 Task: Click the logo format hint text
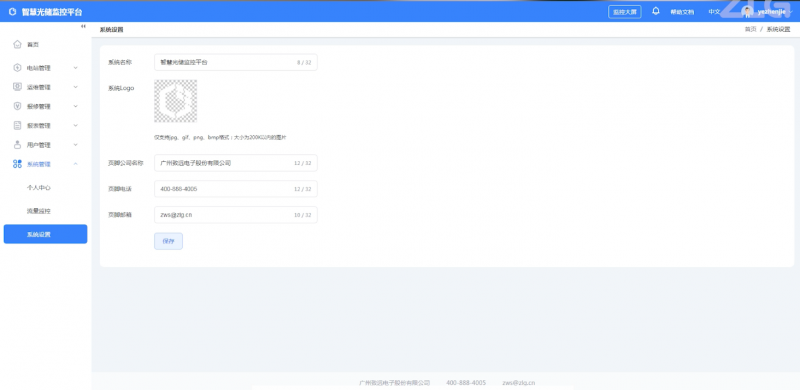point(220,137)
